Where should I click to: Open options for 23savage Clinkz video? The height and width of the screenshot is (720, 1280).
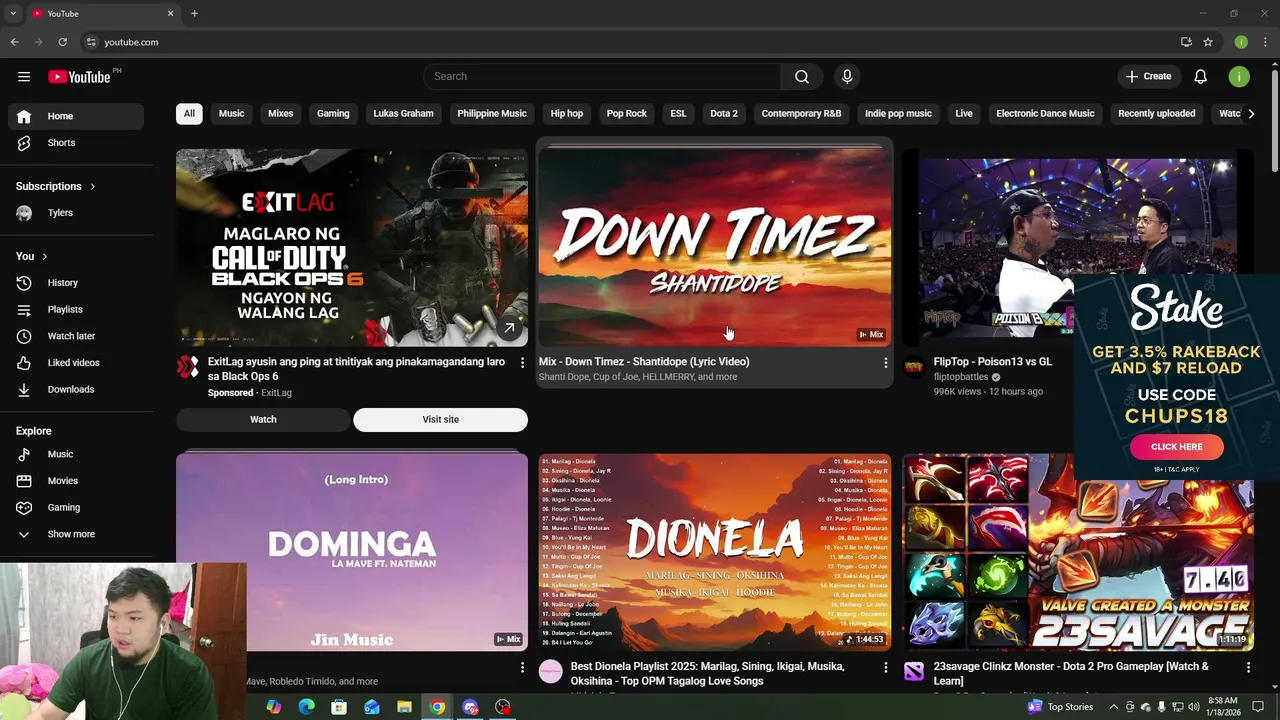1248,666
